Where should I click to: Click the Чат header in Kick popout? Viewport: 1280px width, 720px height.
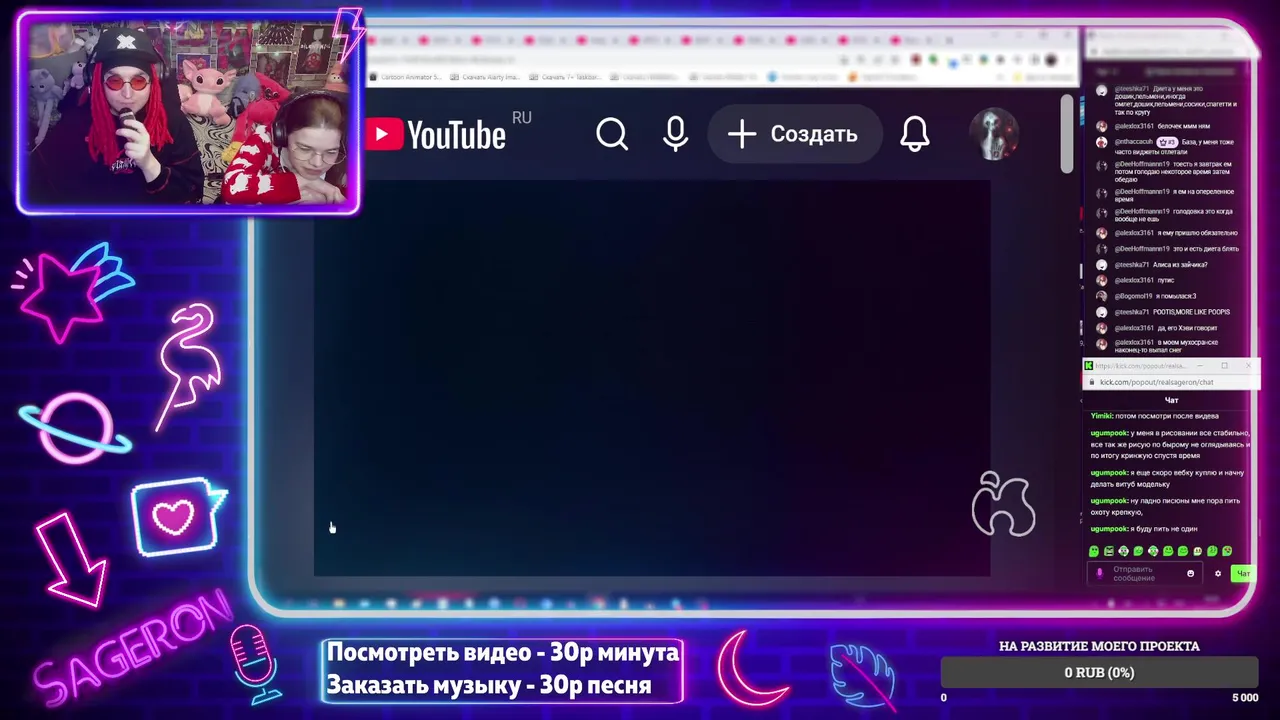1171,400
